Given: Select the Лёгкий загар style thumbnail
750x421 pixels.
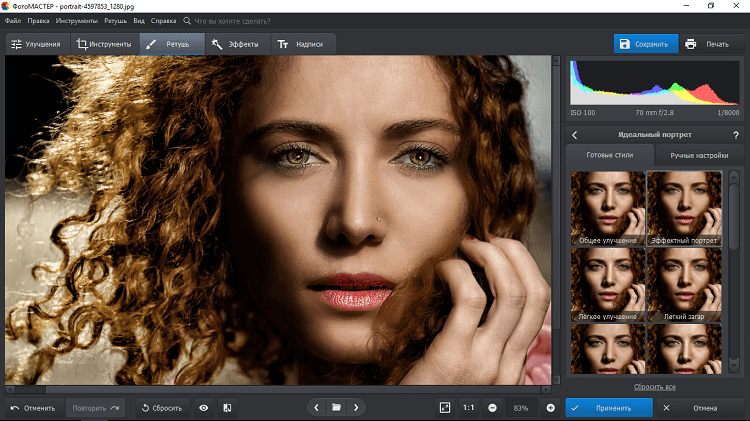Looking at the screenshot, I should click(684, 285).
